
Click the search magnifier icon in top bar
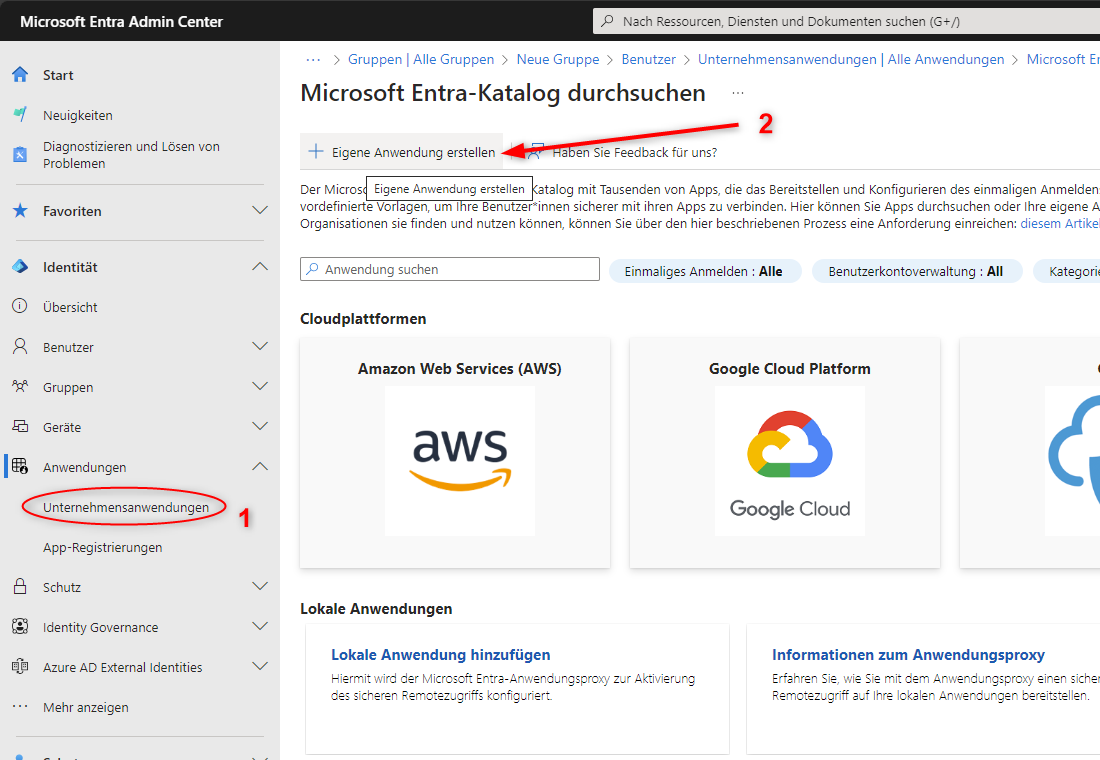pos(608,21)
